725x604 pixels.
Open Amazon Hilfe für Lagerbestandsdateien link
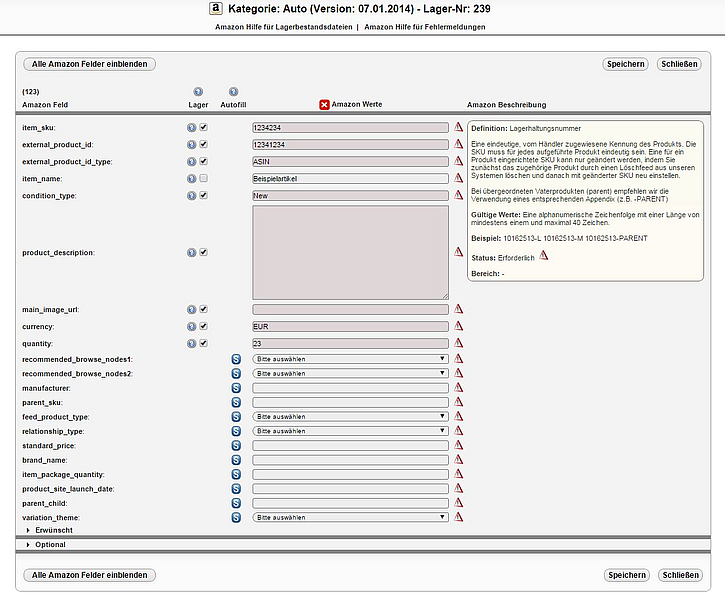coord(283,27)
